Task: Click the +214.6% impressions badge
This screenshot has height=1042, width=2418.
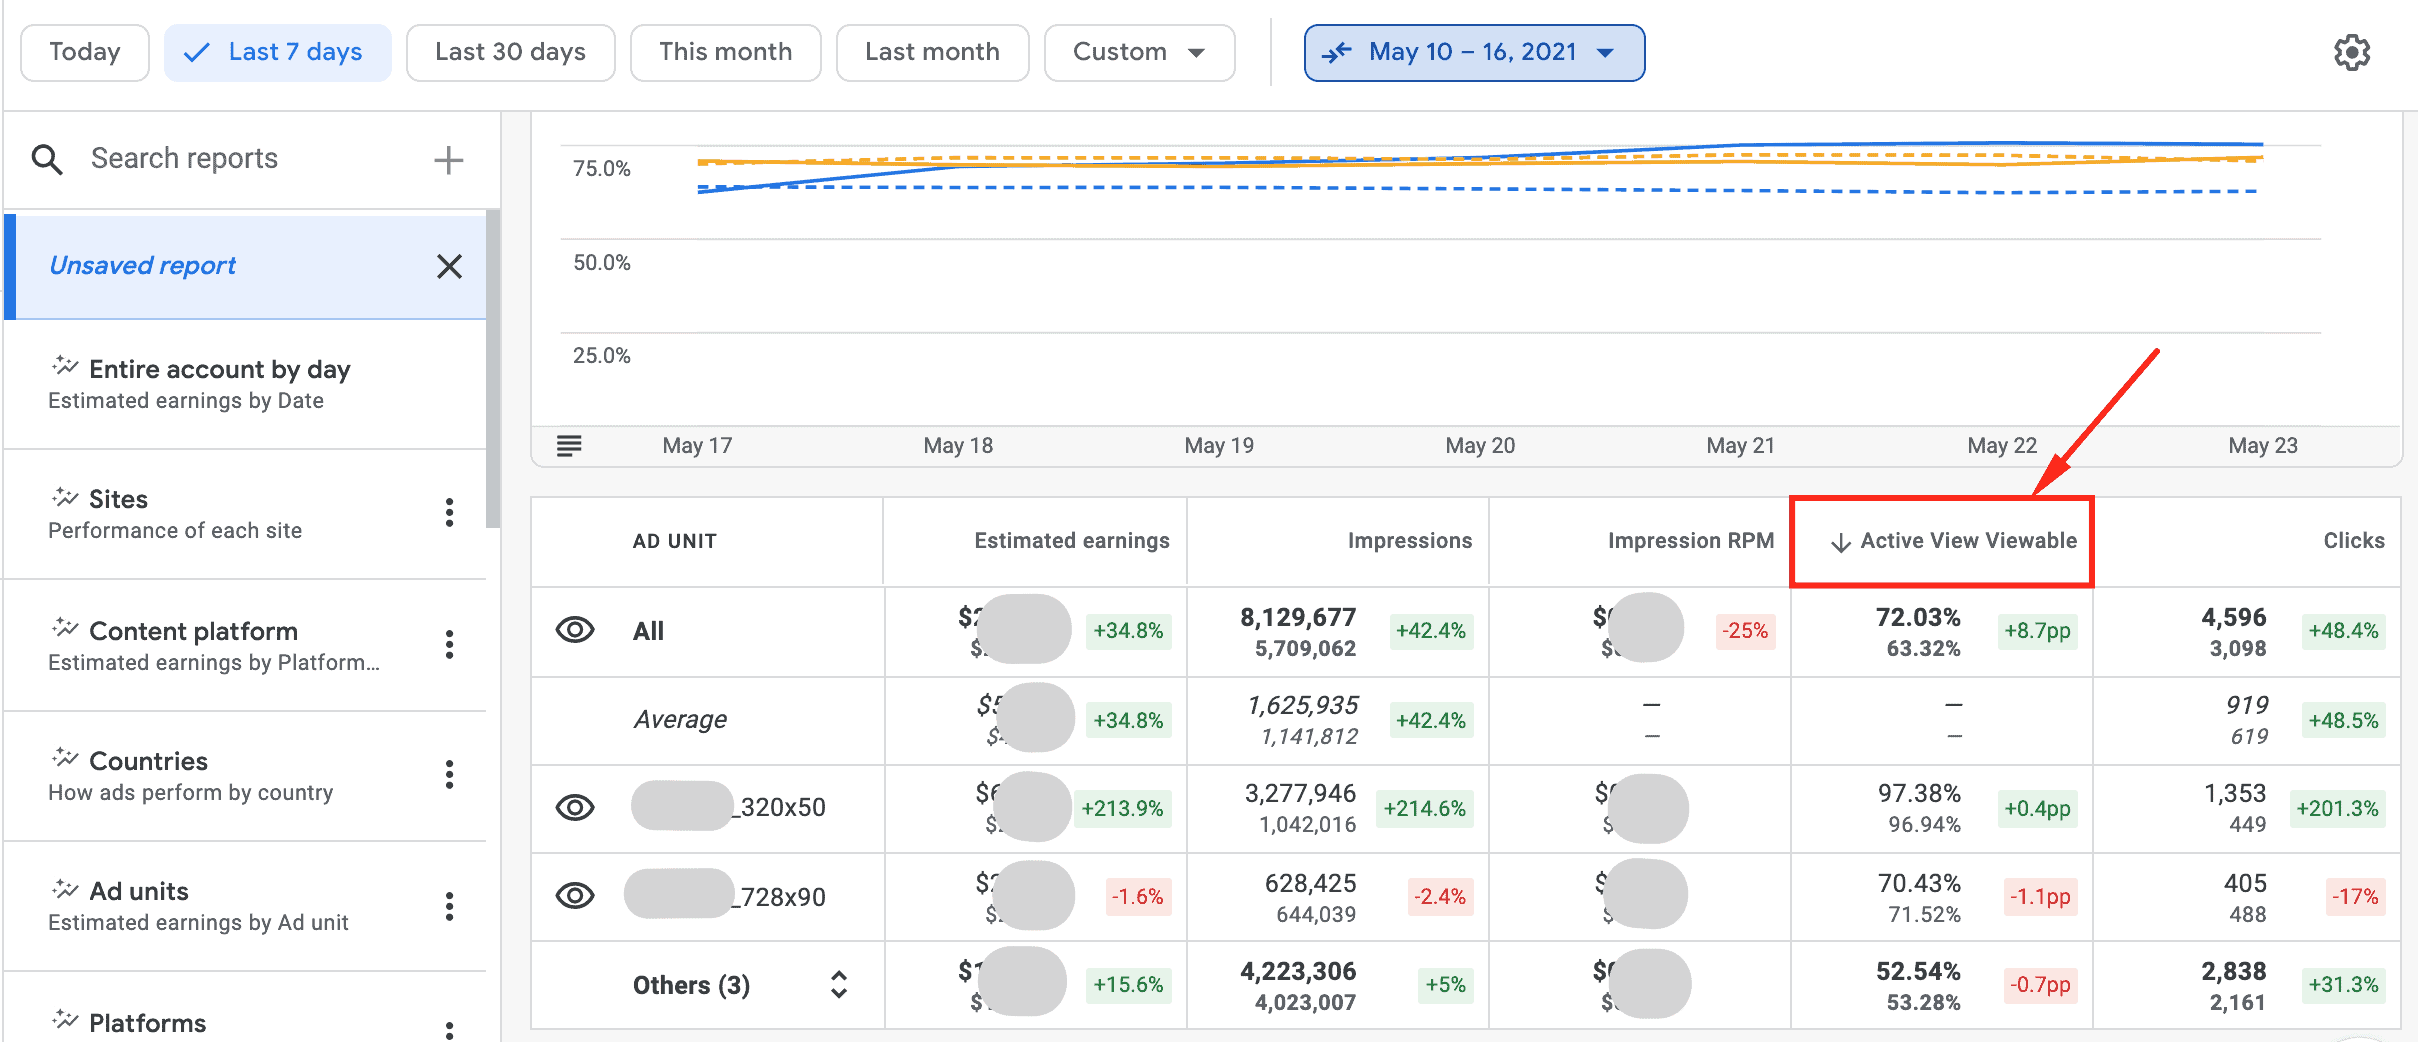Action: pos(1425,808)
